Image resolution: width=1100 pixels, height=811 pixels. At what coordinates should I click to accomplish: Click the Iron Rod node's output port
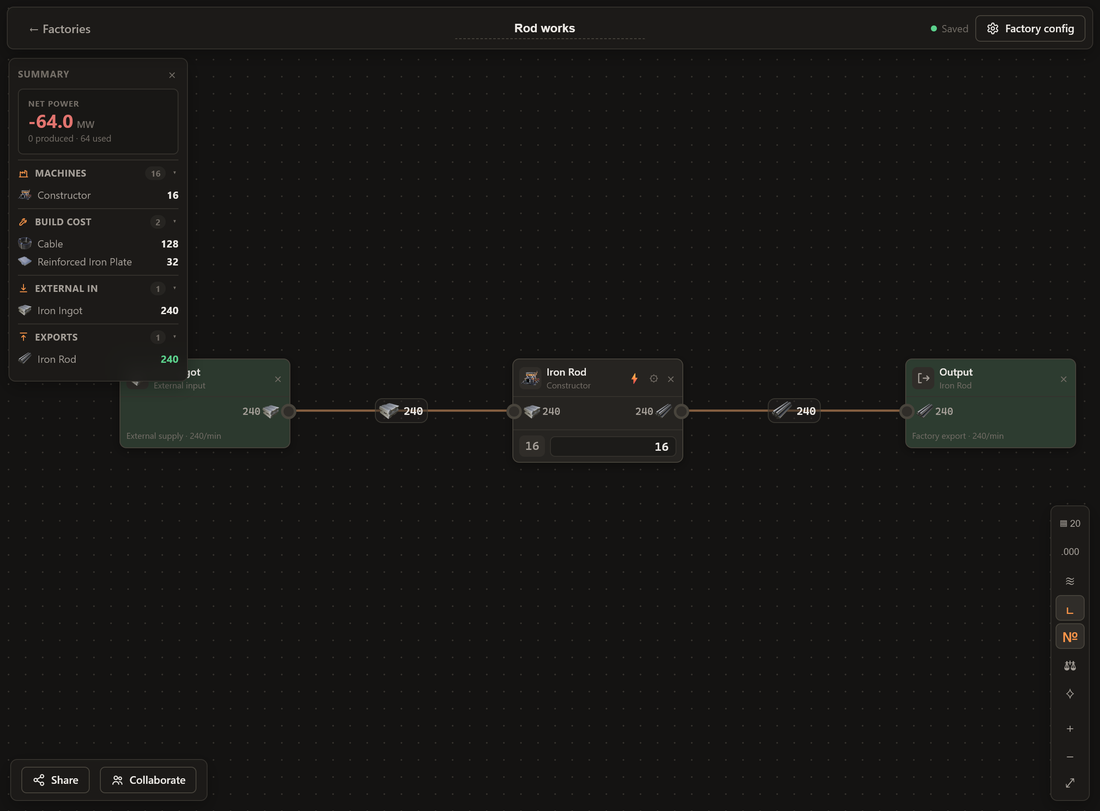(x=681, y=411)
